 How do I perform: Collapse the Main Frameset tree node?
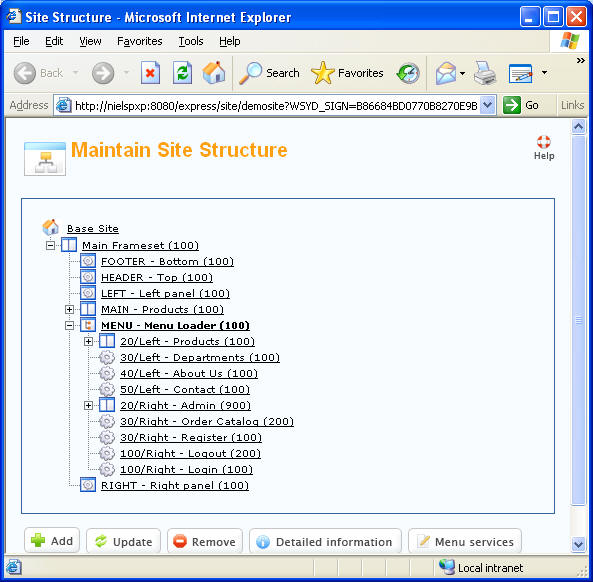click(50, 245)
